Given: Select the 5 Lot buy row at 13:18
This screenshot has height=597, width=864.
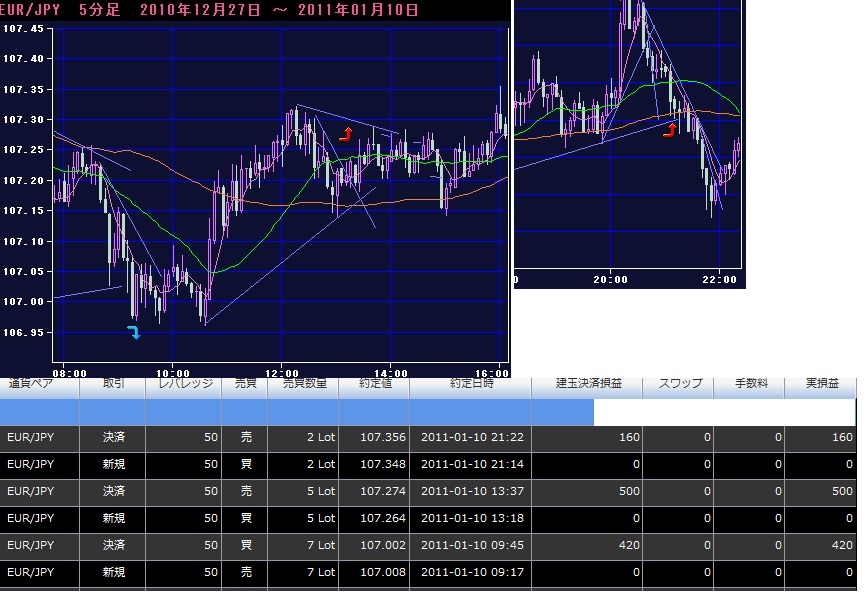Looking at the screenshot, I should (x=428, y=519).
